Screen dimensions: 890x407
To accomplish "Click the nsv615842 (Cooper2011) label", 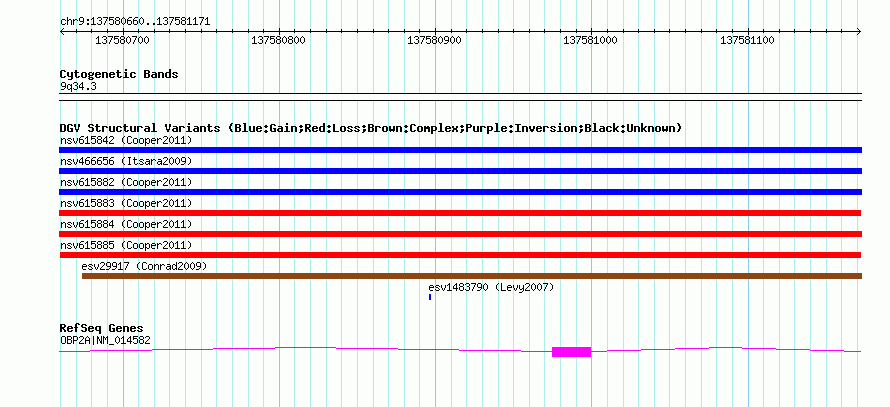I will [126, 140].
